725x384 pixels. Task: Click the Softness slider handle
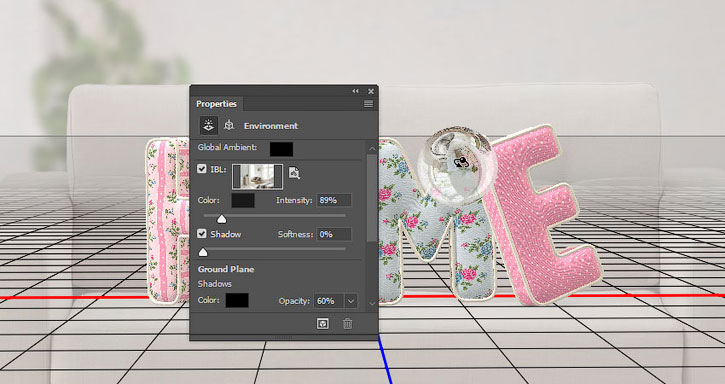[203, 252]
